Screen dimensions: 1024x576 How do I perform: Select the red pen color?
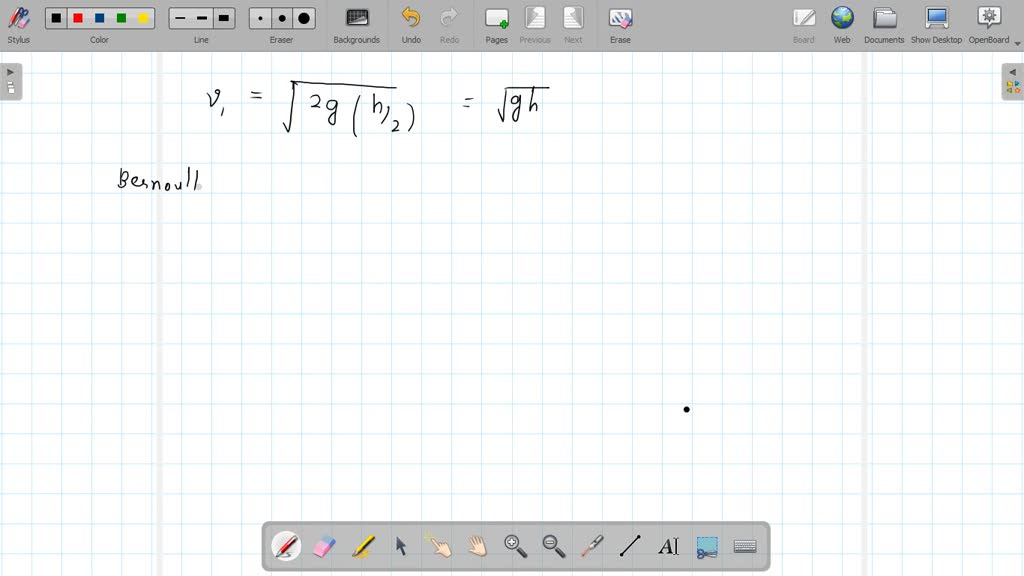coord(78,18)
